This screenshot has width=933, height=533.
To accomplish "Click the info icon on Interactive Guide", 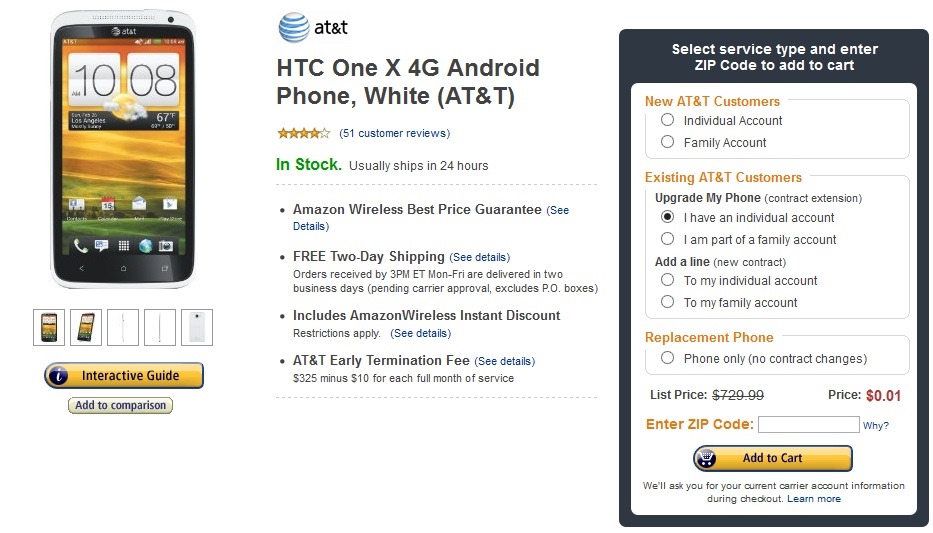I will [x=61, y=376].
